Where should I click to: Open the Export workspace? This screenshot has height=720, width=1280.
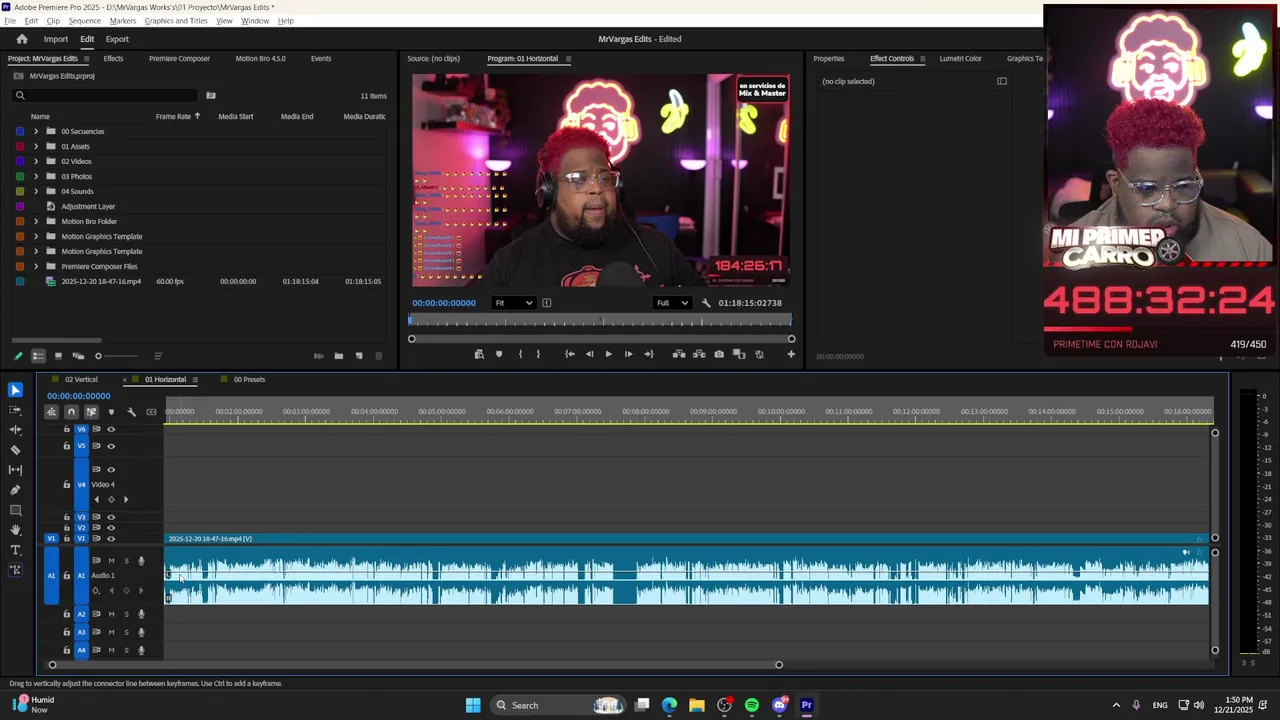click(x=117, y=39)
